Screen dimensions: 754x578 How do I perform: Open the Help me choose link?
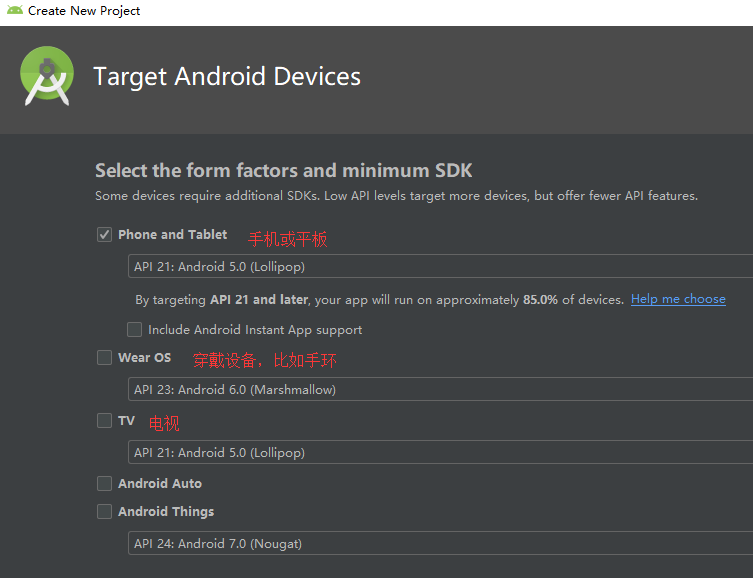678,299
